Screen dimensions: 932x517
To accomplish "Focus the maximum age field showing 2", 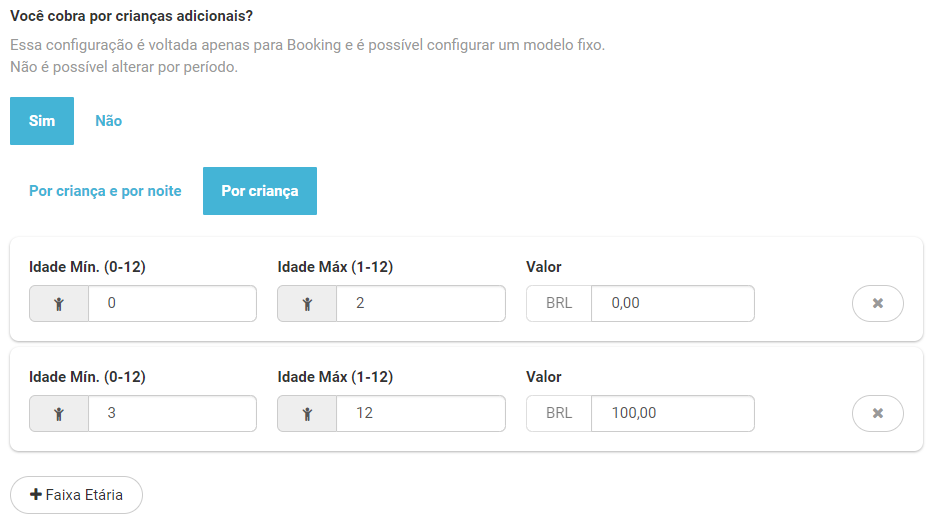I will (420, 304).
